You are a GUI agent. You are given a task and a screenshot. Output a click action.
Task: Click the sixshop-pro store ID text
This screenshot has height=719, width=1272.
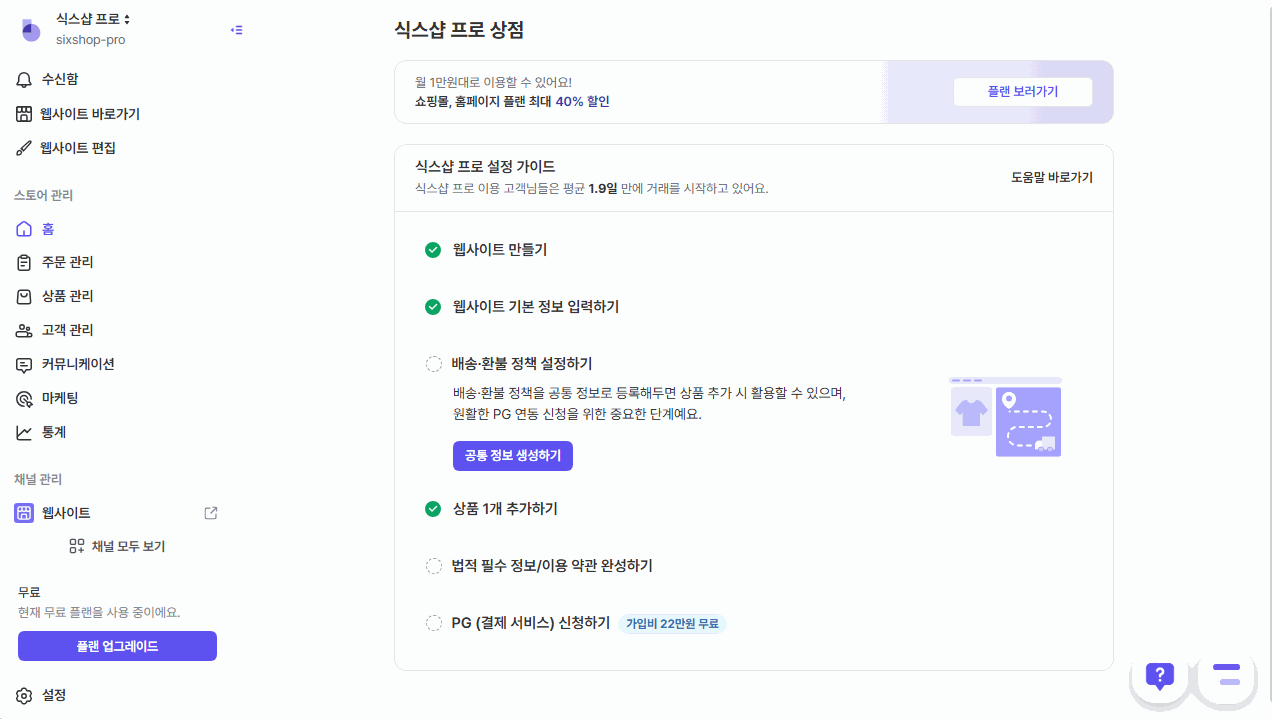point(90,40)
